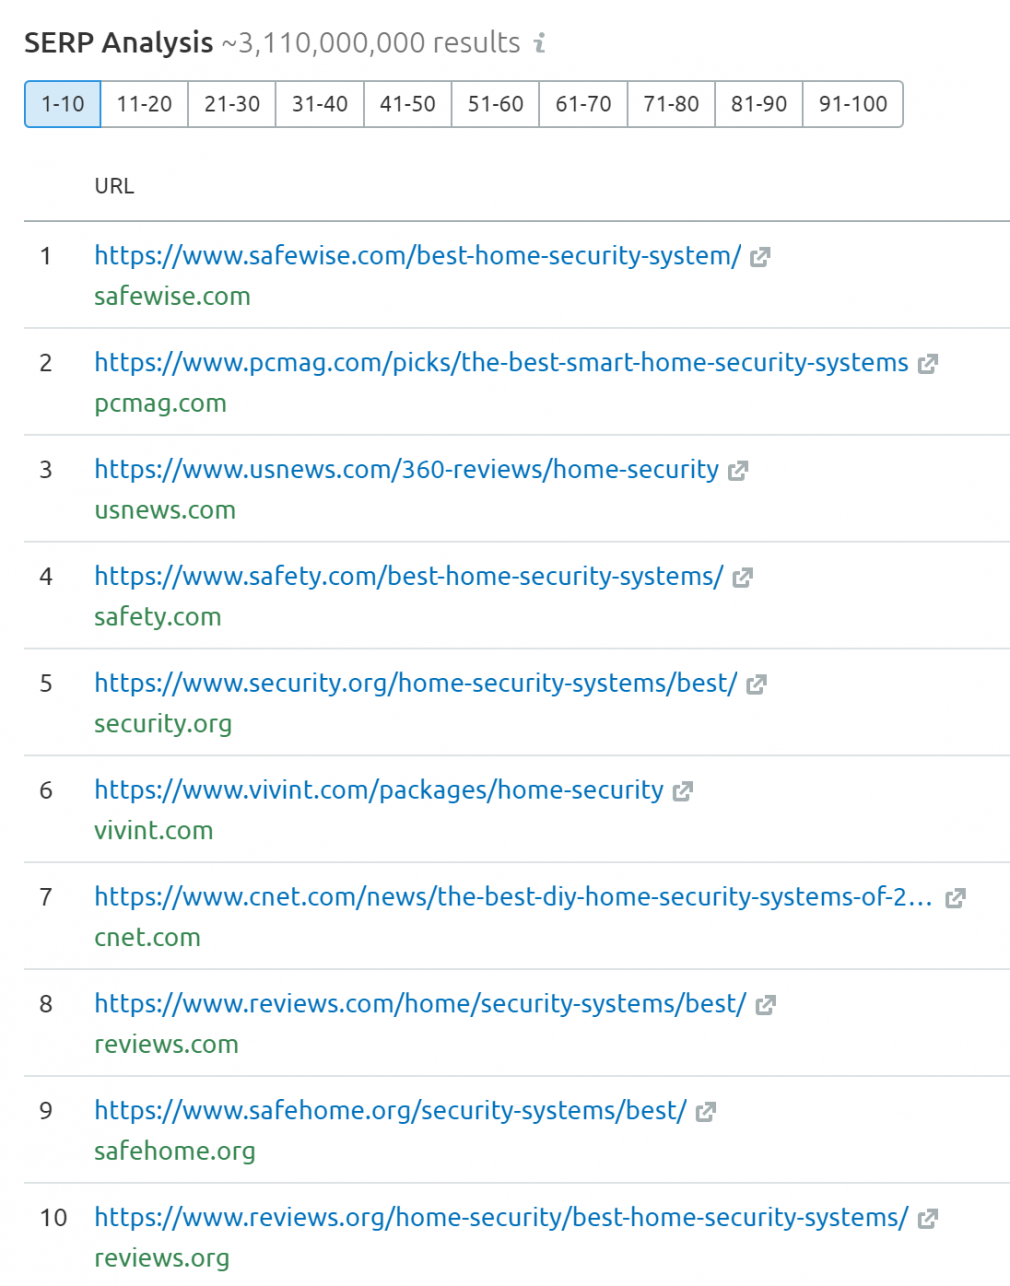Click the ~3,110,000,000 results text
The height and width of the screenshot is (1286, 1010).
pyautogui.click(x=371, y=43)
